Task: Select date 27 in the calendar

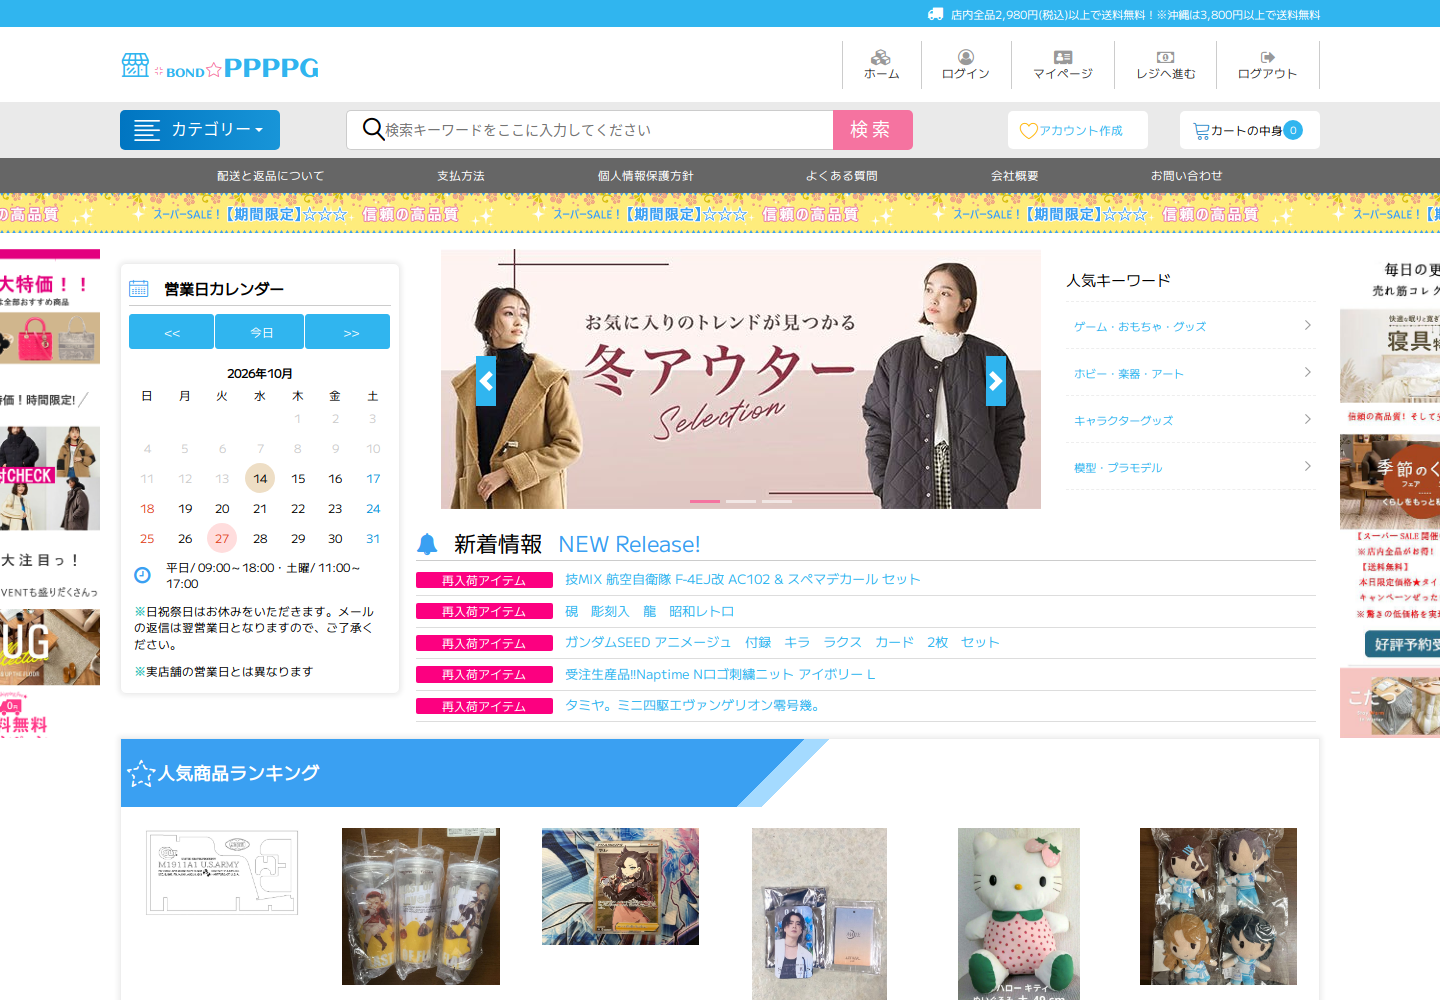Action: (x=222, y=538)
